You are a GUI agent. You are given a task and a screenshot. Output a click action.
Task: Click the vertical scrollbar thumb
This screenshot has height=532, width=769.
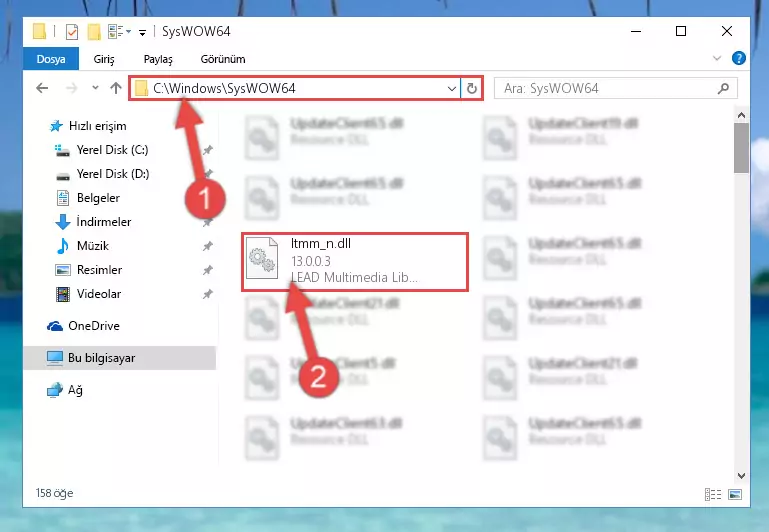(x=741, y=148)
